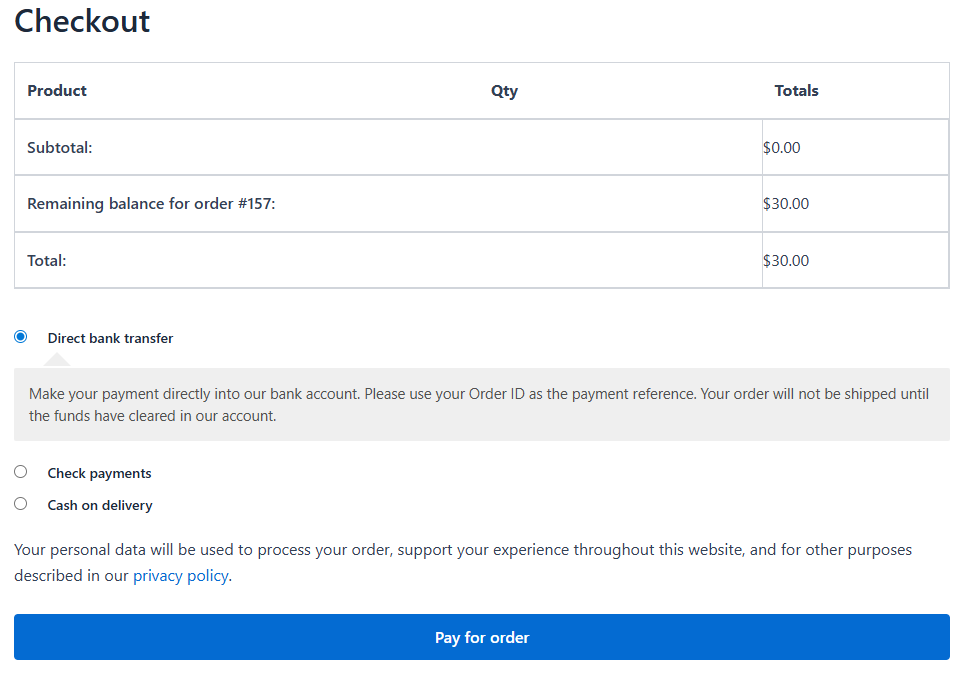This screenshot has height=677, width=966.
Task: Select the Direct bank transfer payment option
Action: tap(20, 337)
